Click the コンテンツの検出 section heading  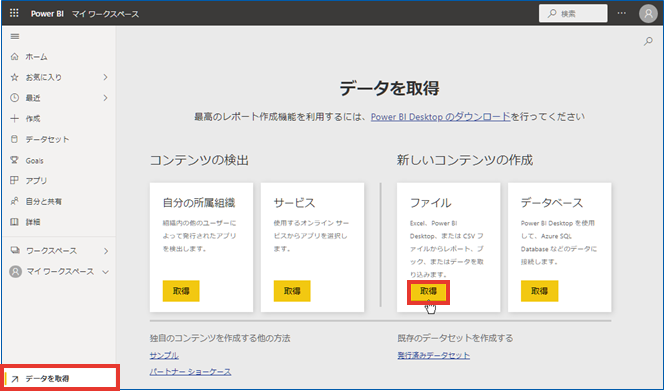pos(199,160)
